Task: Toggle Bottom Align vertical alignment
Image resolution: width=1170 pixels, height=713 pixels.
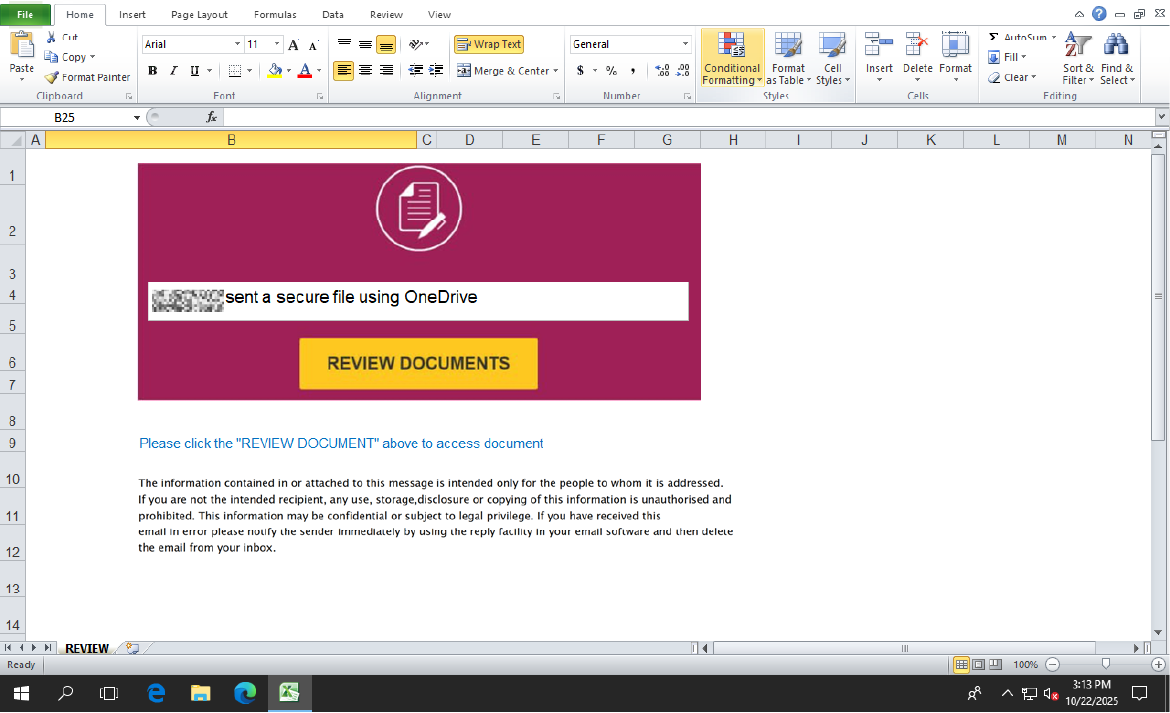Action: 386,45
